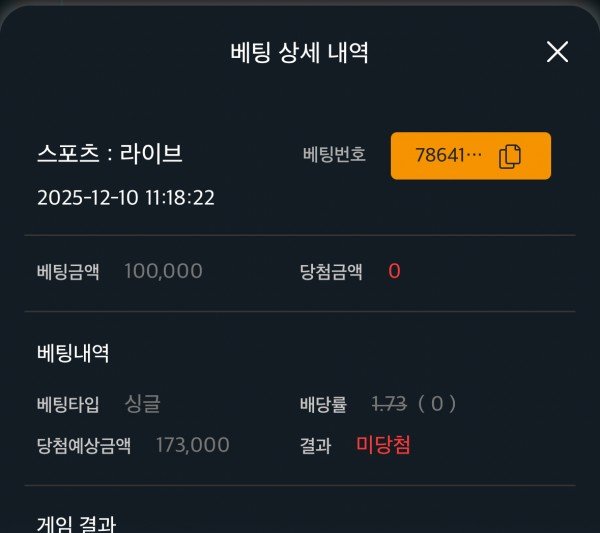600x533 pixels.
Task: Click the 당첨예상금액 label
Action: (83, 445)
